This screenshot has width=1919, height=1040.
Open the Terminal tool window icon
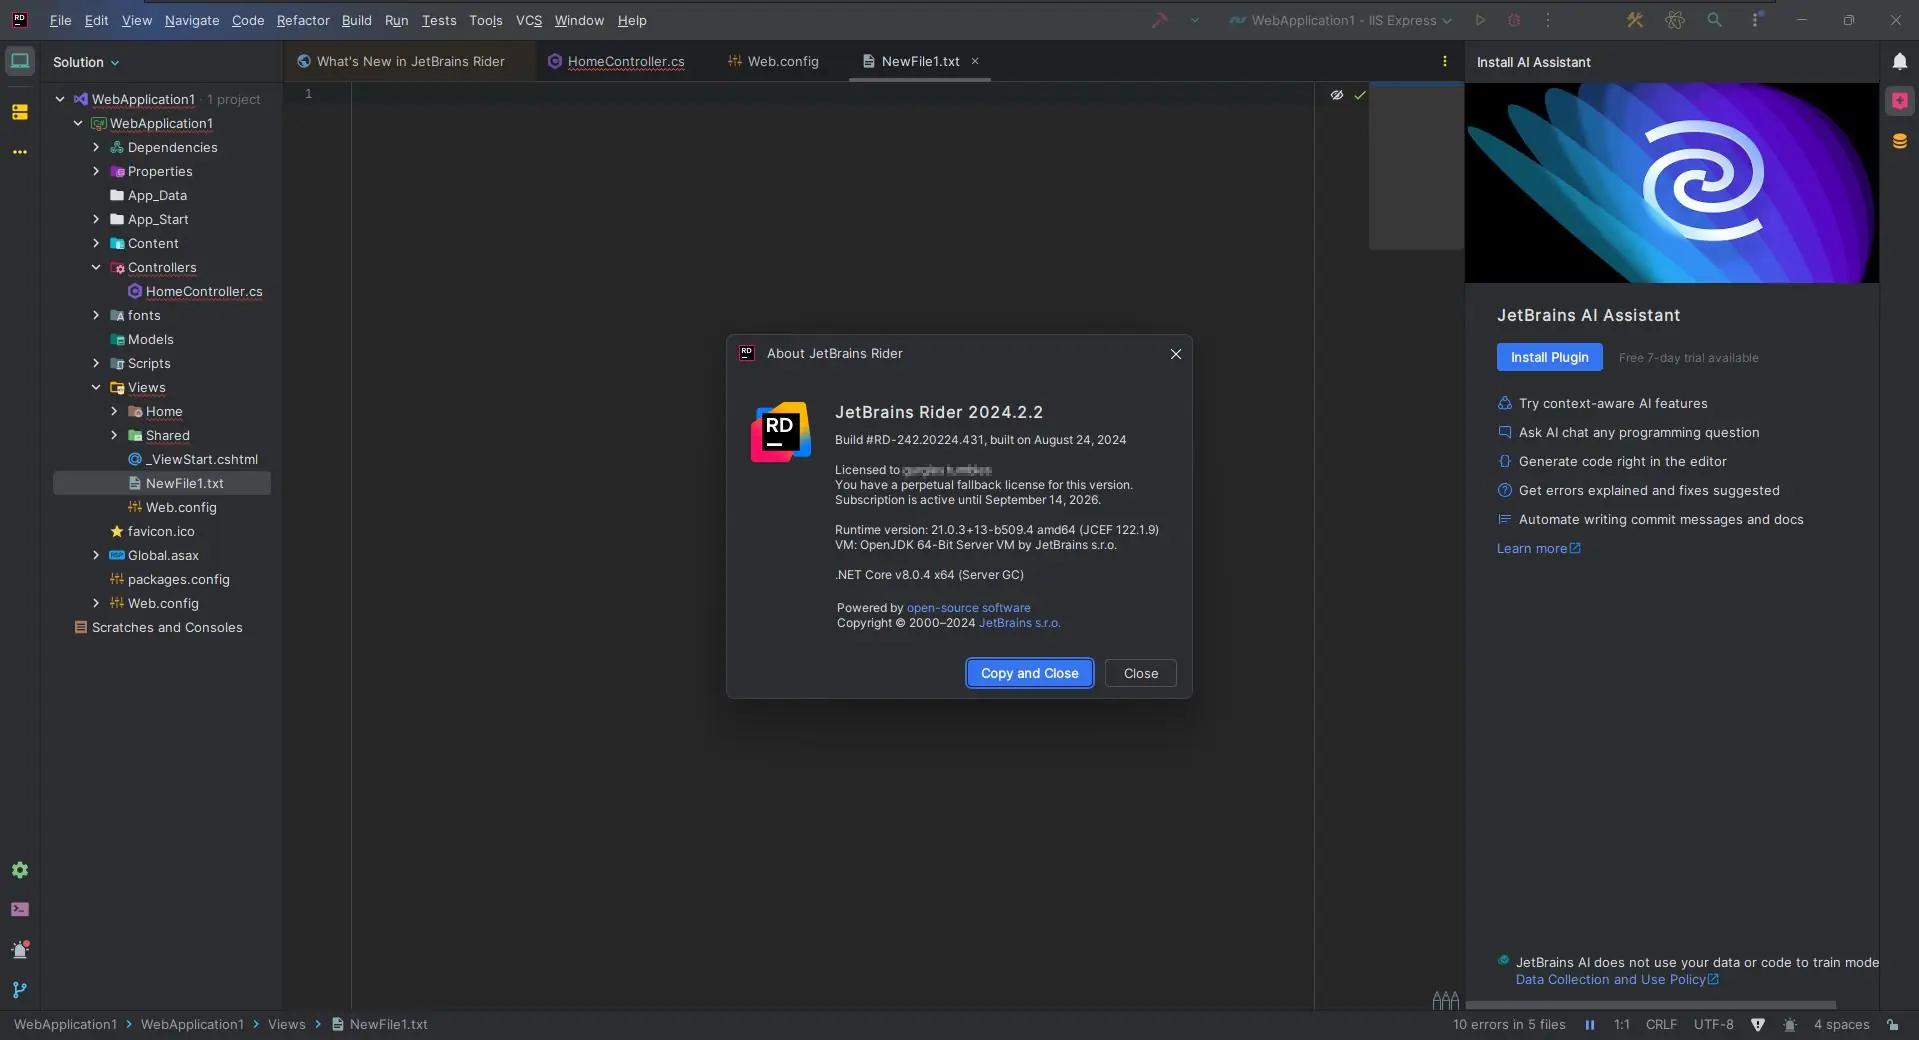click(x=20, y=910)
